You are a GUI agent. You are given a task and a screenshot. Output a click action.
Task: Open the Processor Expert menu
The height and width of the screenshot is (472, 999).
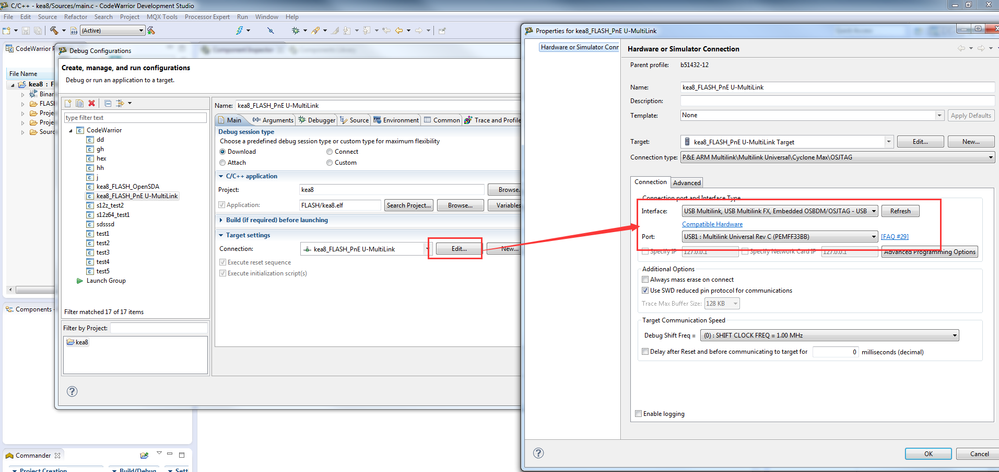click(x=206, y=17)
